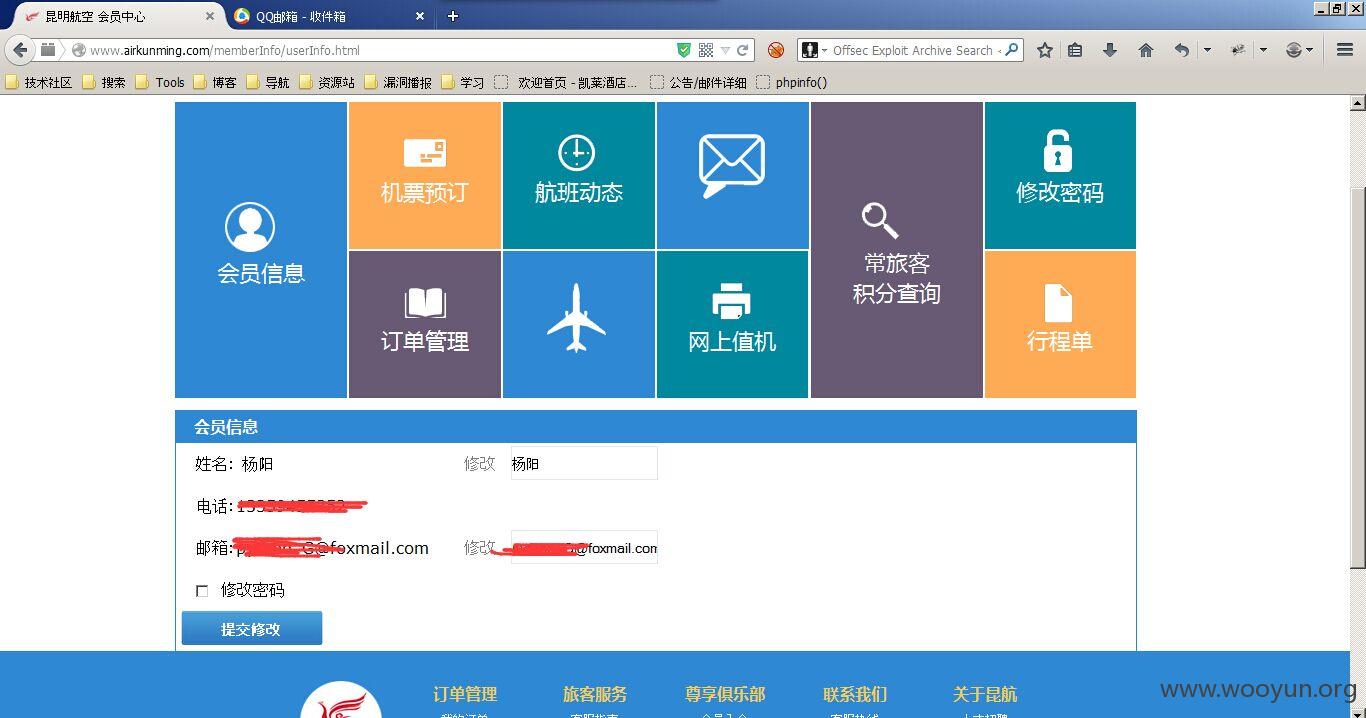Click footer heading 关于昆航
Screen dimensions: 1366x718
[x=985, y=694]
